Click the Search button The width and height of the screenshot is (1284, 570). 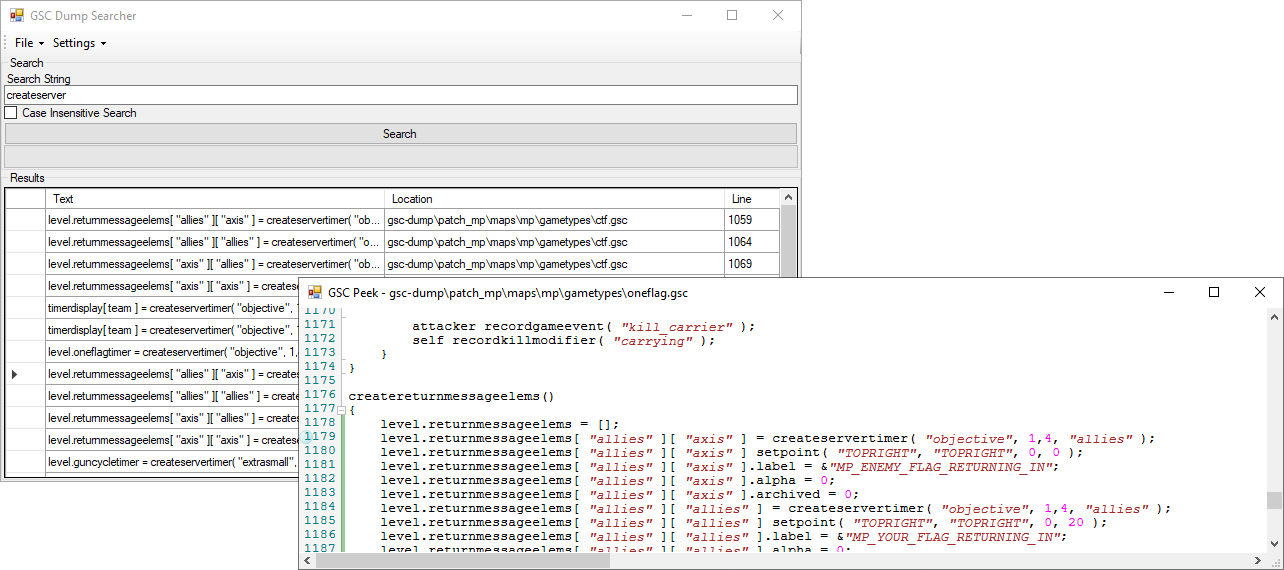[400, 134]
